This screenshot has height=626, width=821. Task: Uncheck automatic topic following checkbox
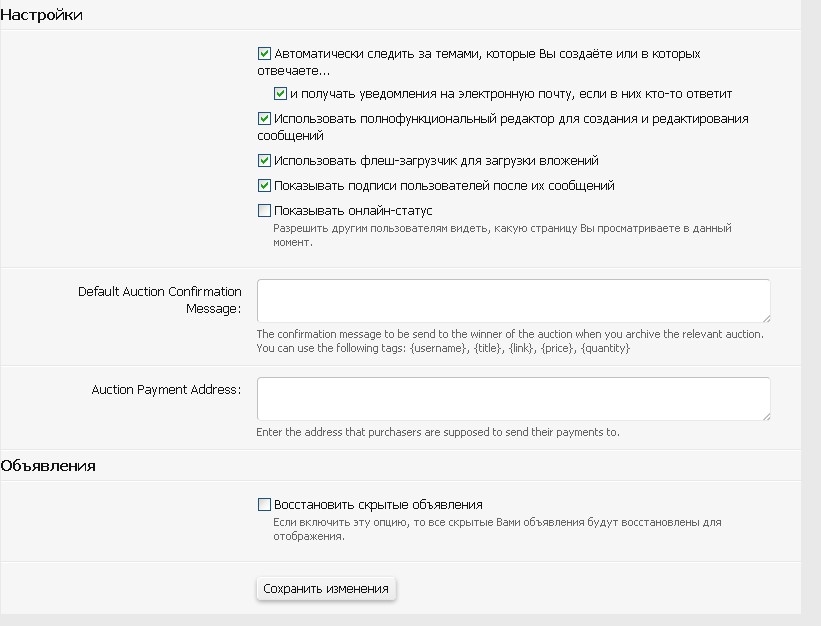(x=264, y=54)
